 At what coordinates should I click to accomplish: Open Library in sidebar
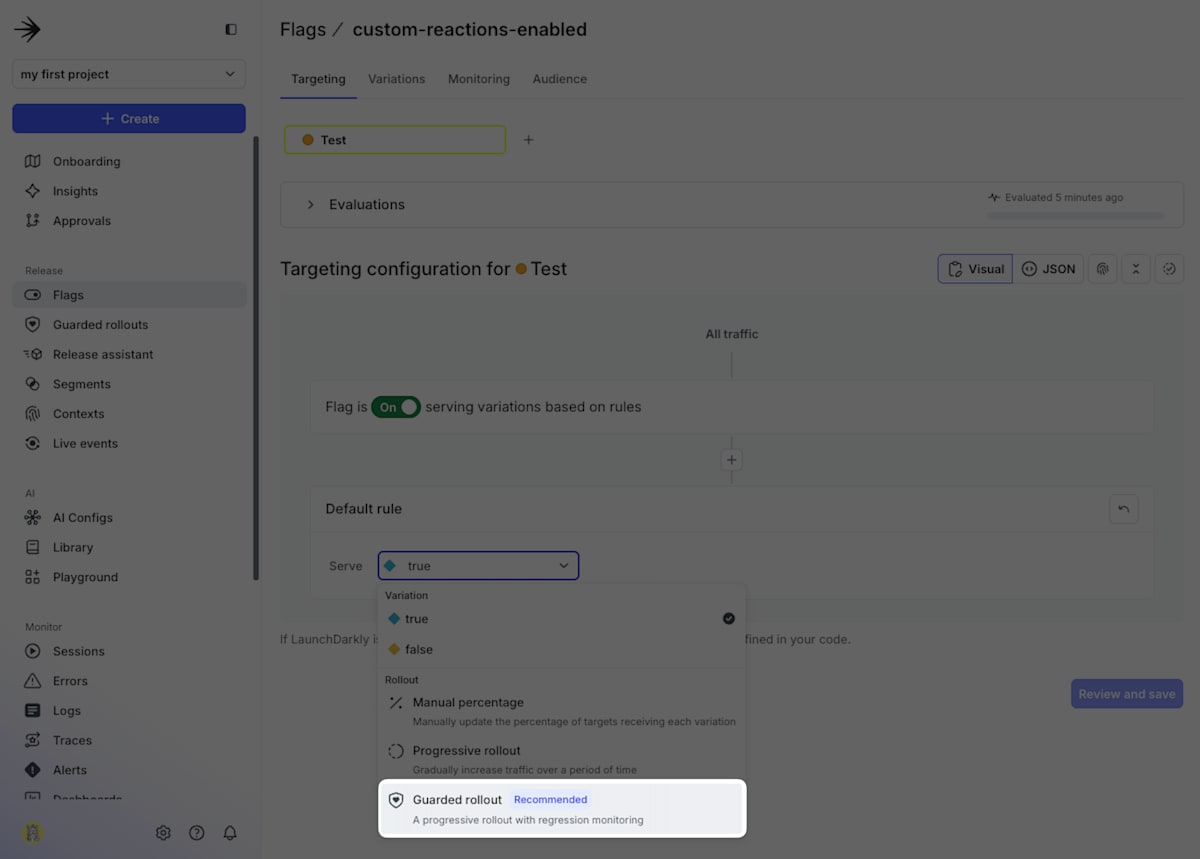(x=129, y=547)
